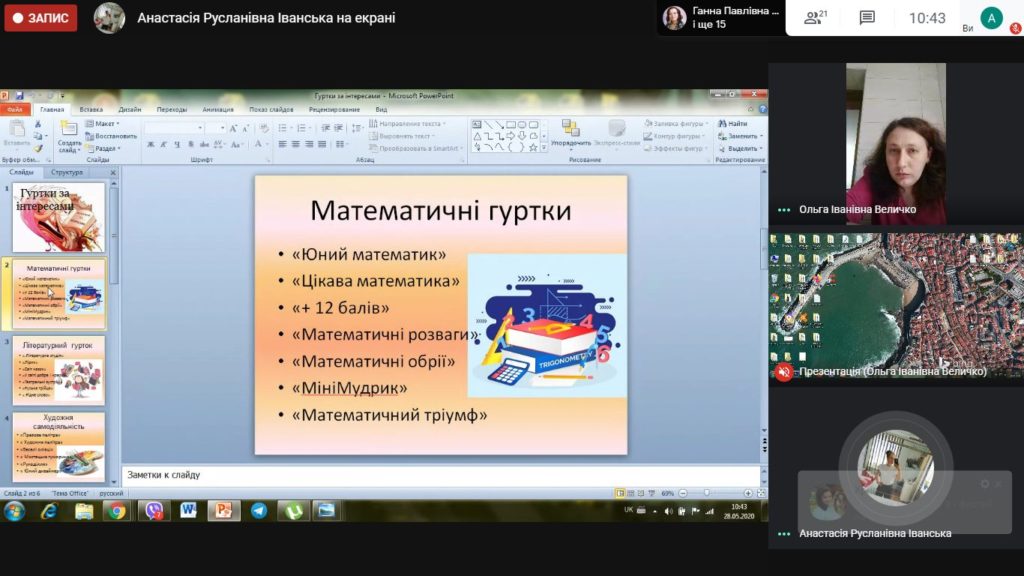Viewport: 1024px width, 576px height.
Task: Toggle center text alignment
Action: [x=296, y=144]
